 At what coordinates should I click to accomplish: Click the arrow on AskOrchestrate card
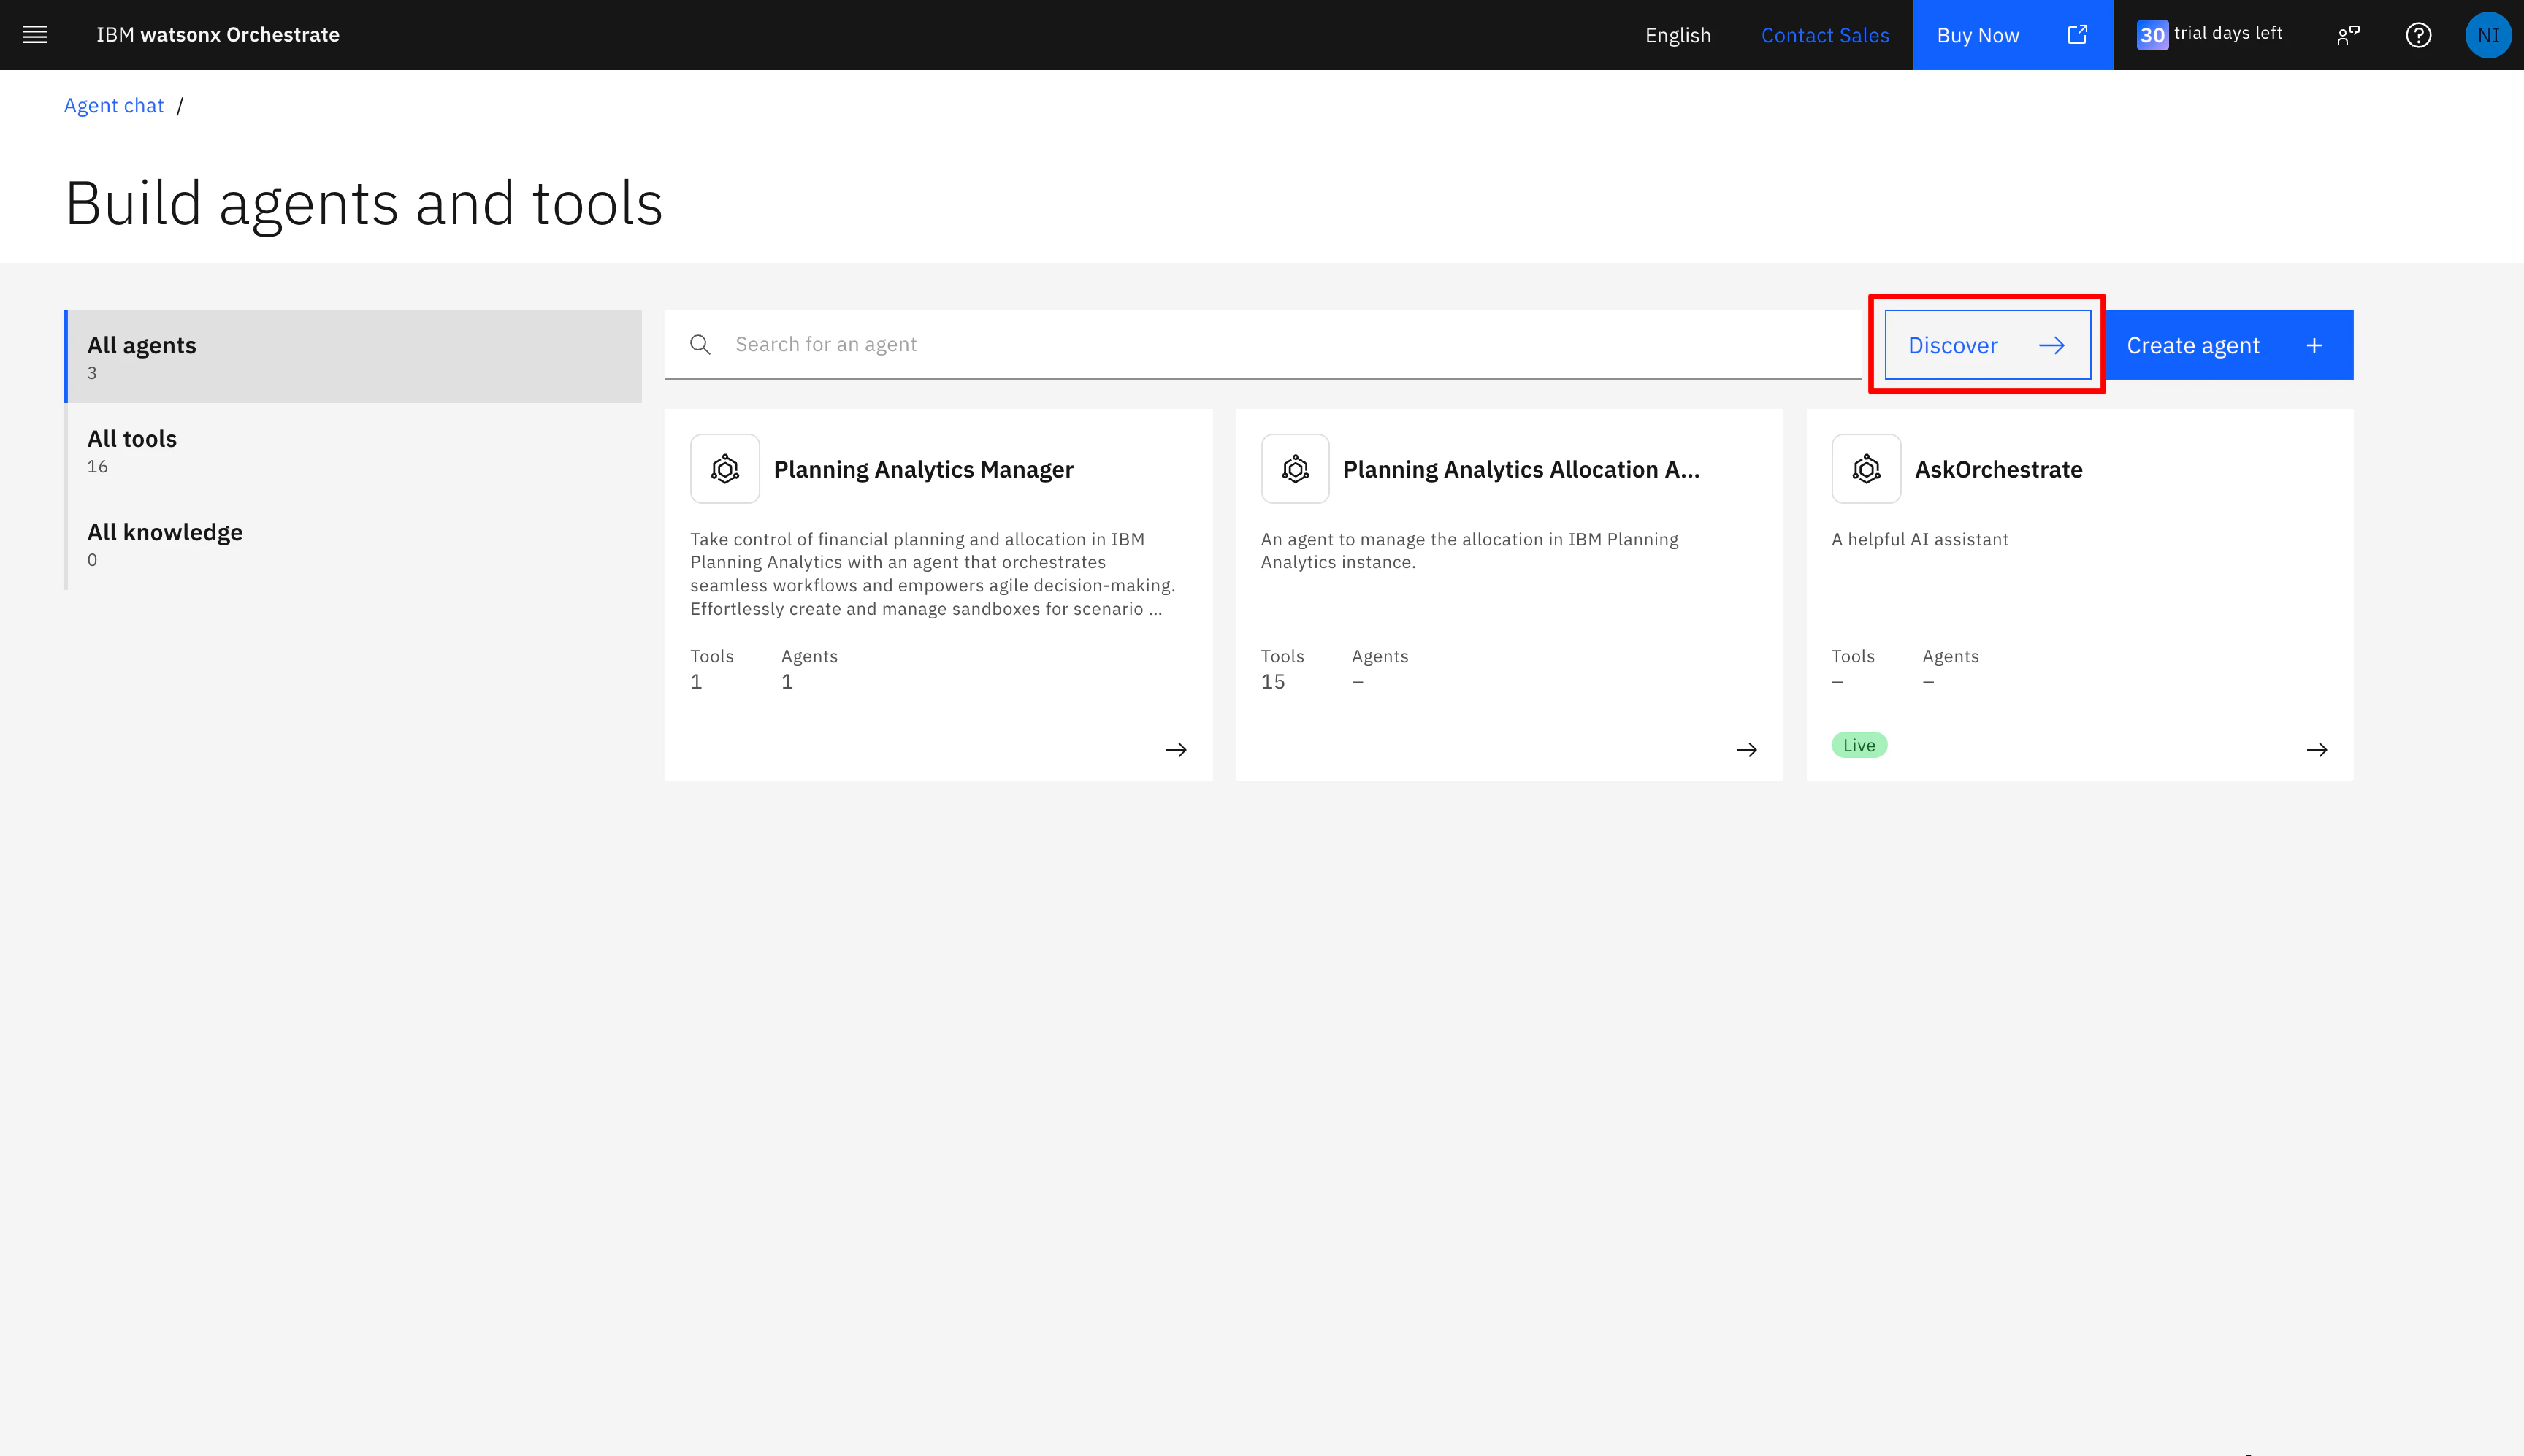click(2316, 750)
